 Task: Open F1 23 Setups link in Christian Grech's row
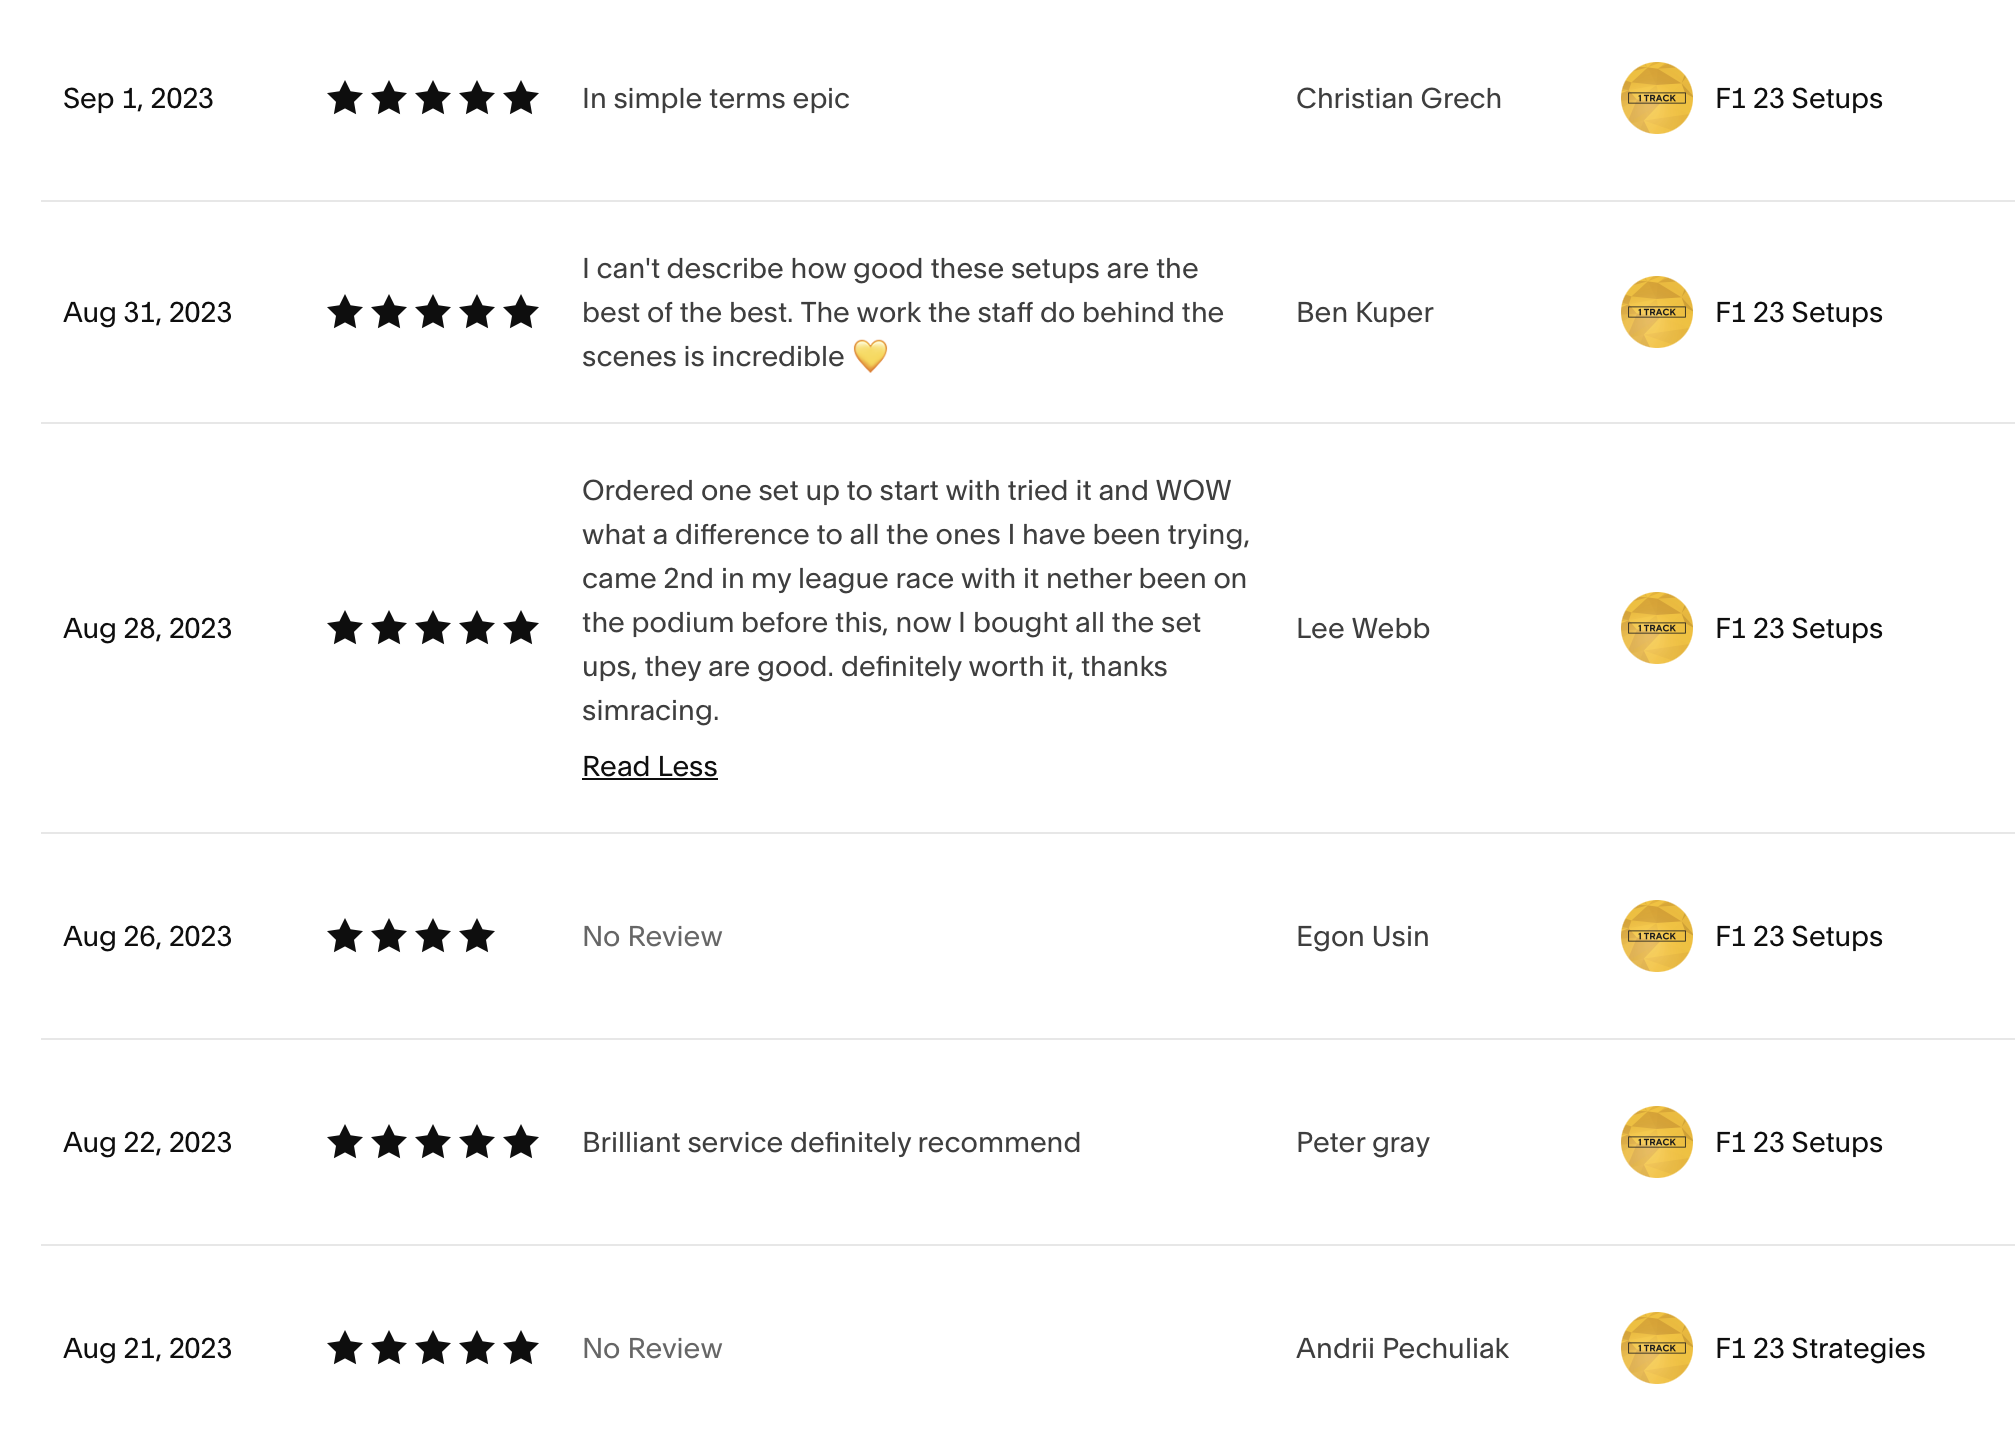tap(1799, 98)
